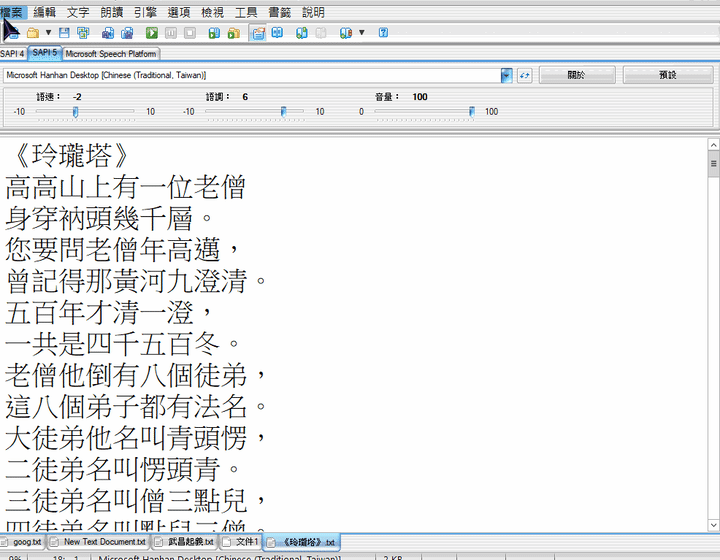Click the line 五百年才清一澄，
The width and height of the screenshot is (720, 560).
coord(108,313)
